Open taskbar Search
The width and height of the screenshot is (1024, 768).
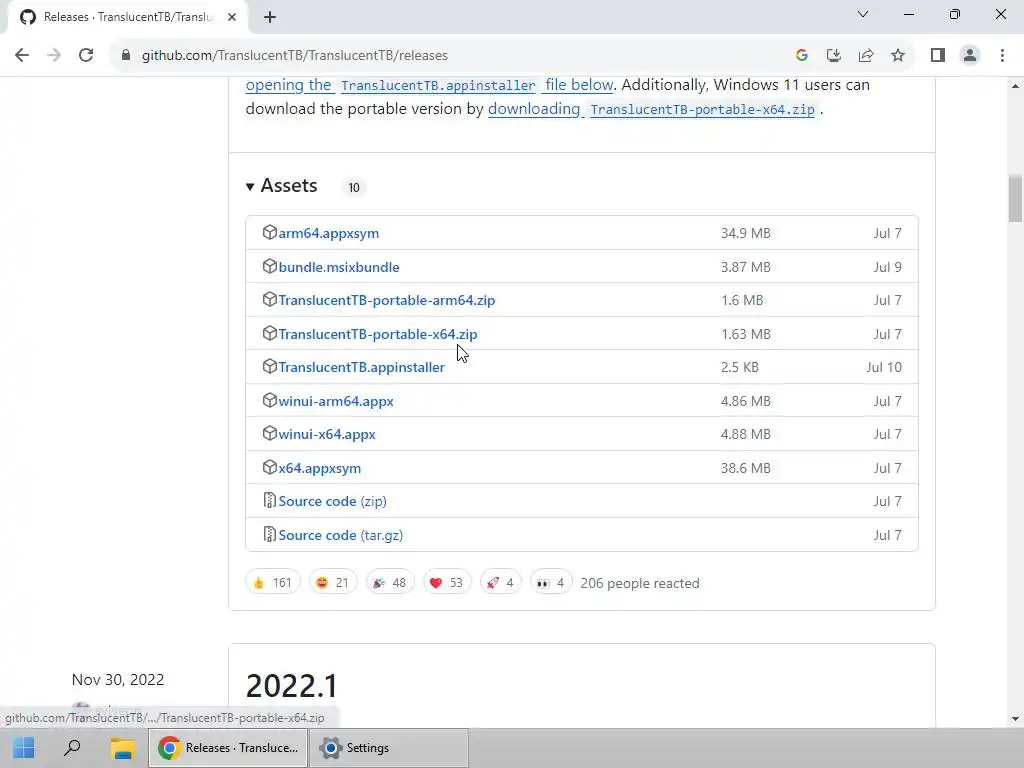pyautogui.click(x=72, y=748)
